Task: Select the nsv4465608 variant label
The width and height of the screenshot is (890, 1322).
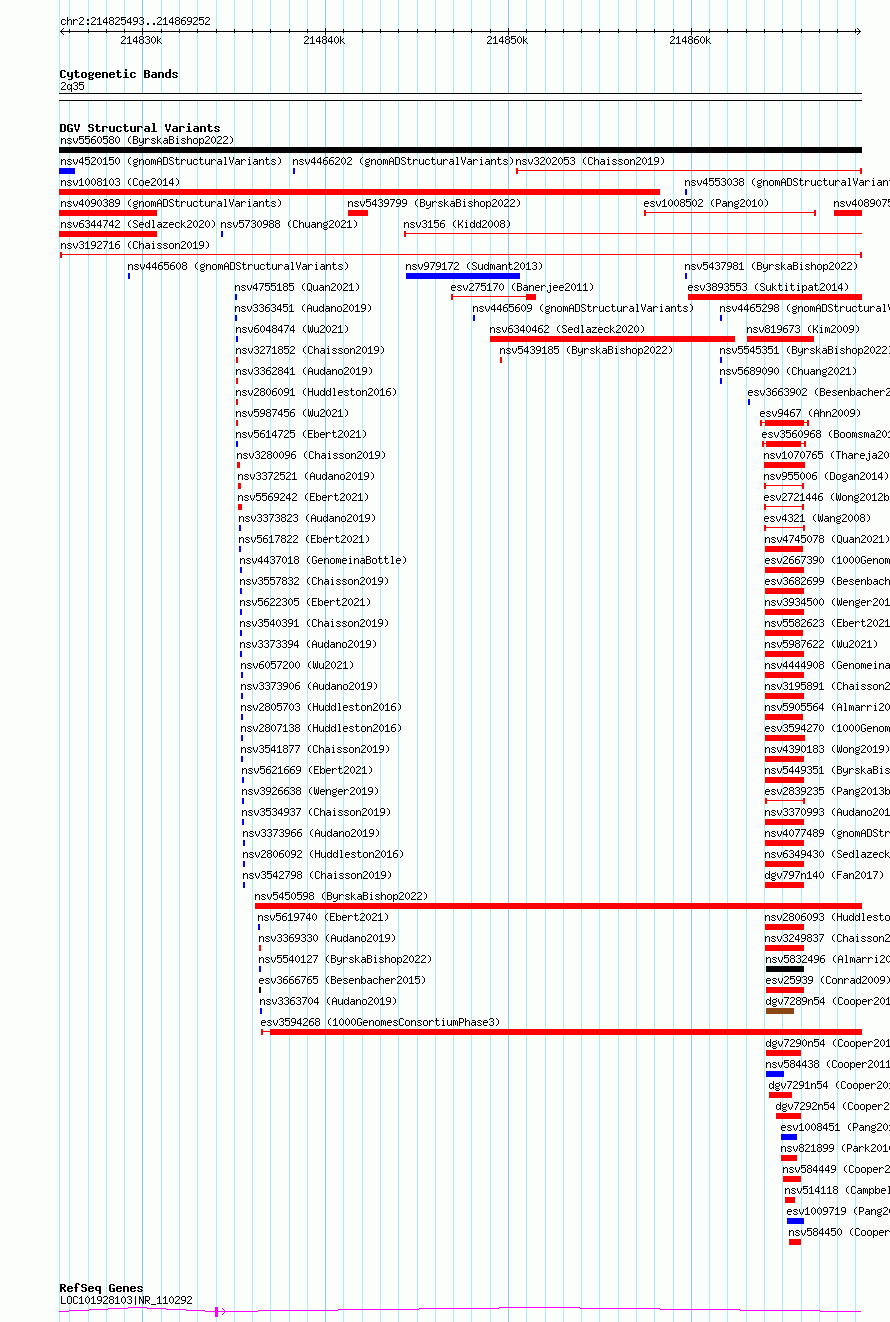Action: coord(238,266)
